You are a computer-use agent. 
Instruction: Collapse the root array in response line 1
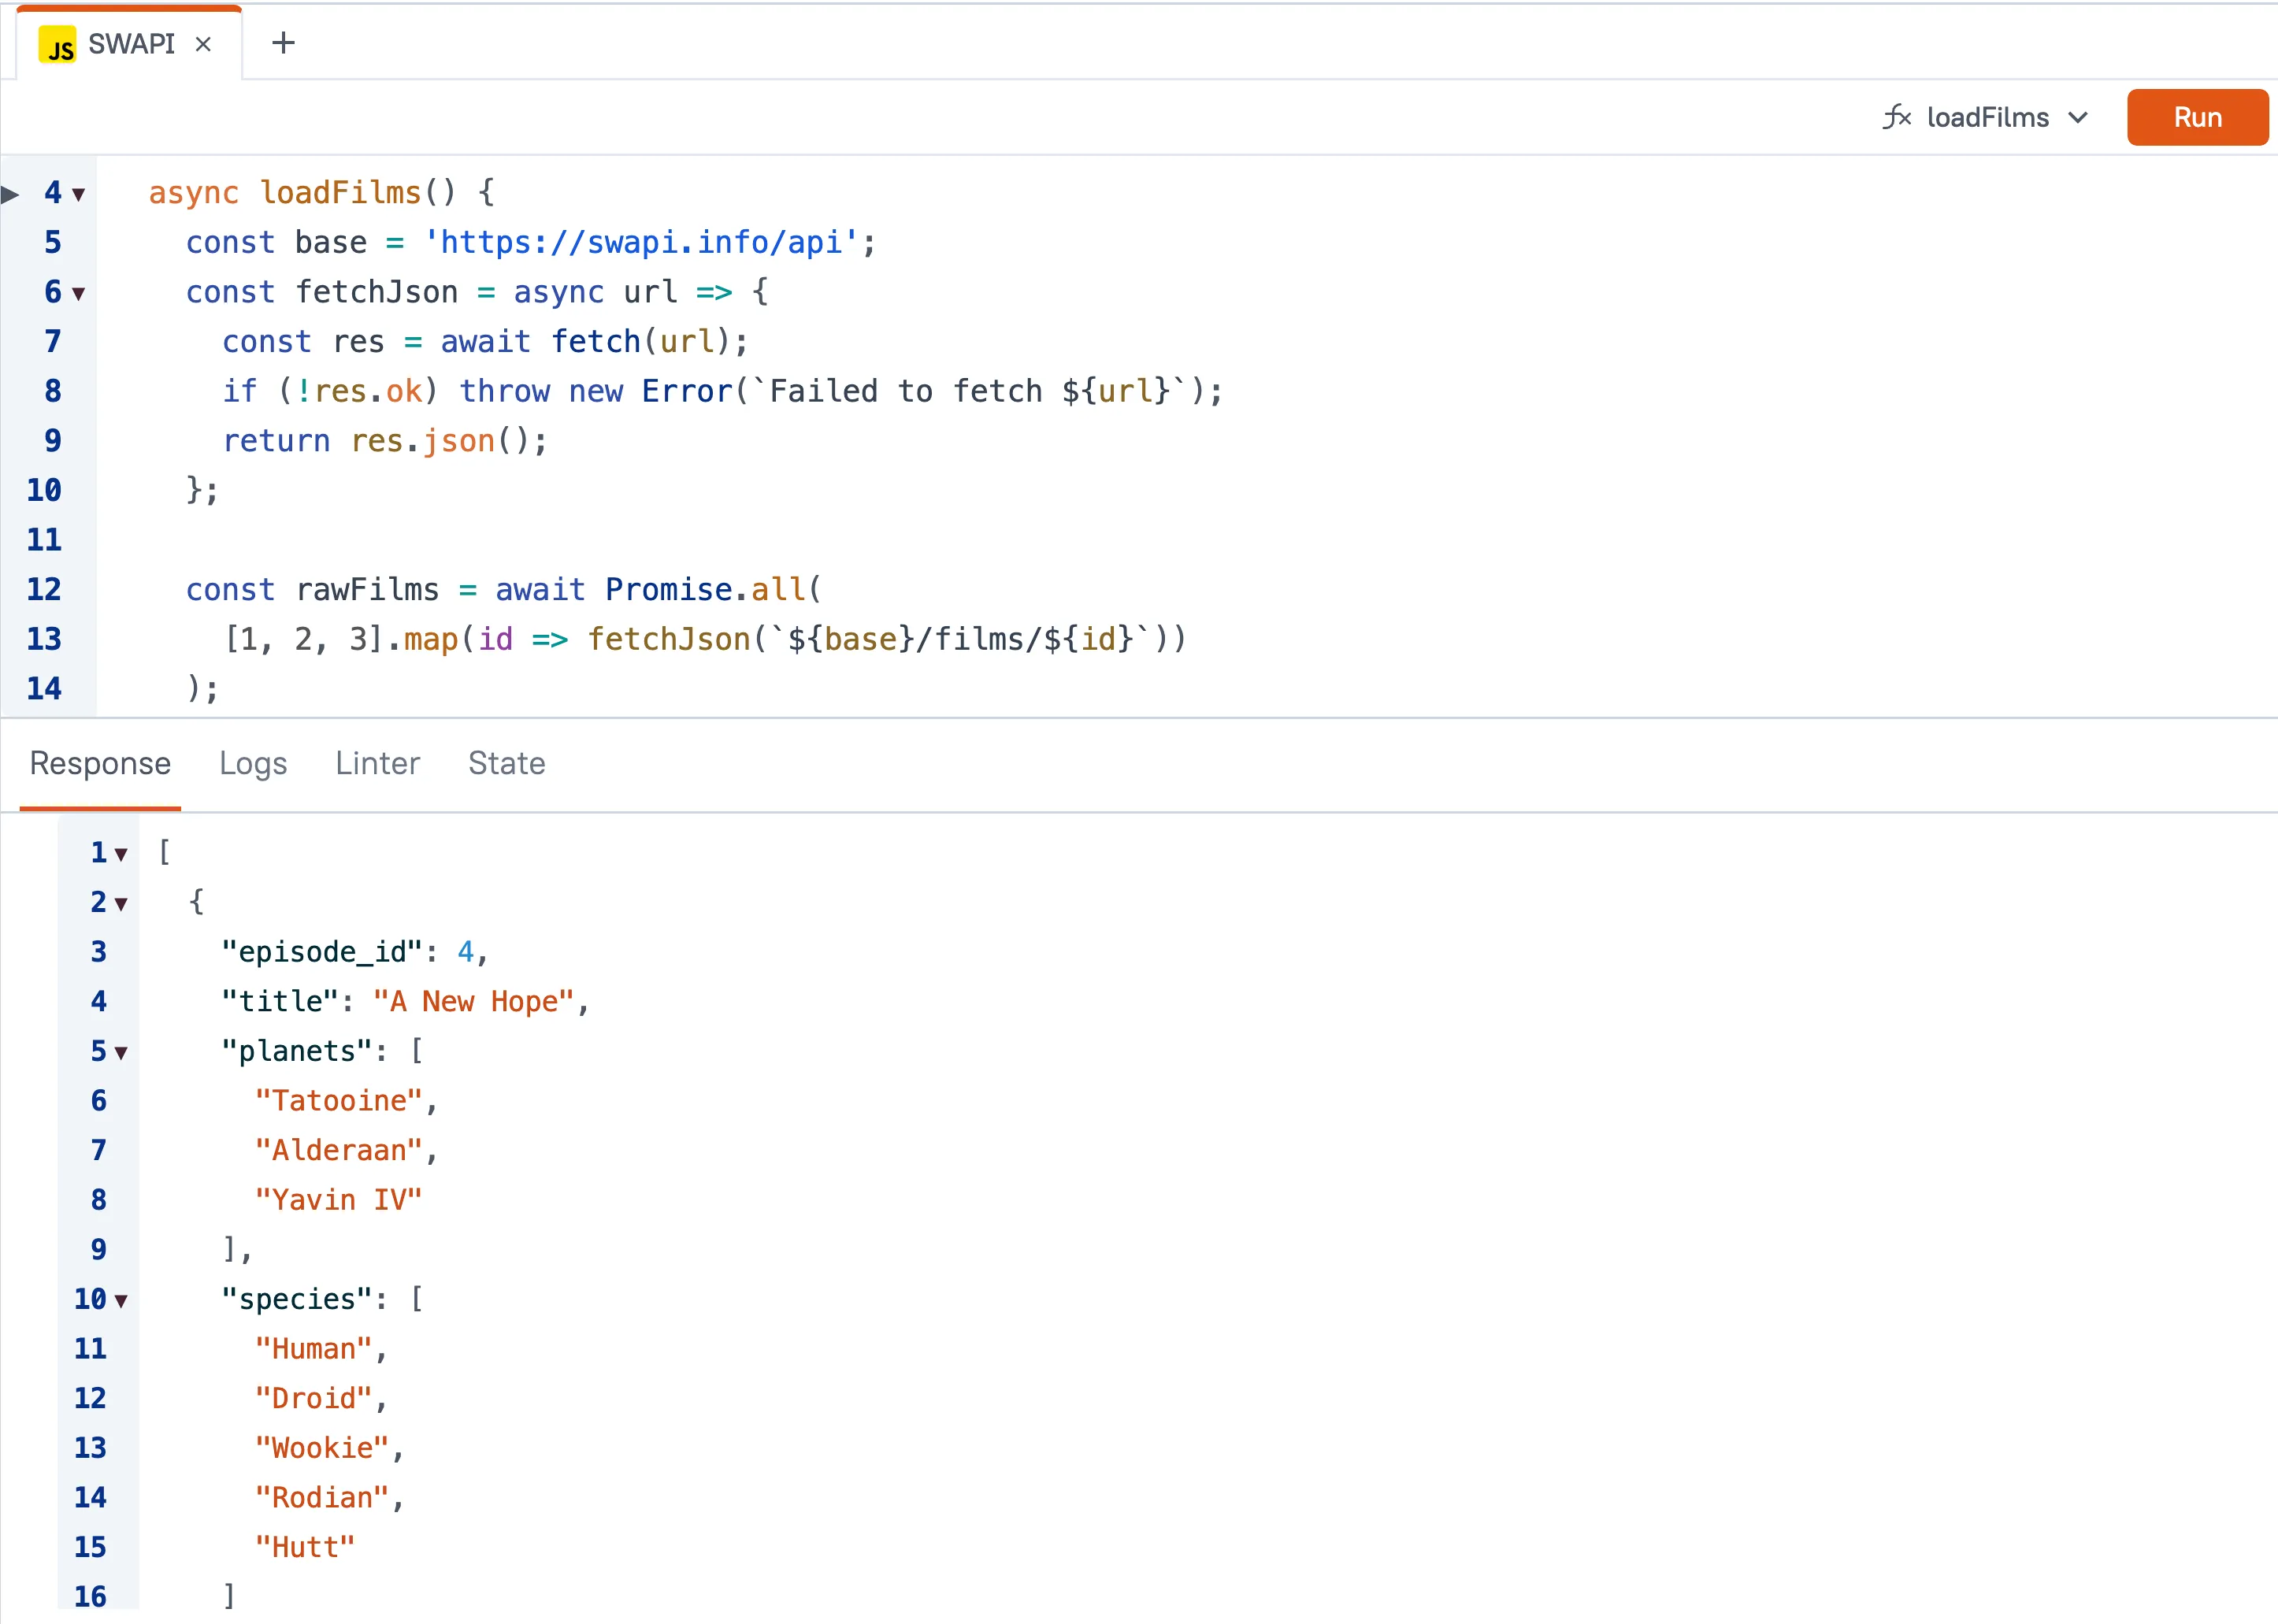121,854
